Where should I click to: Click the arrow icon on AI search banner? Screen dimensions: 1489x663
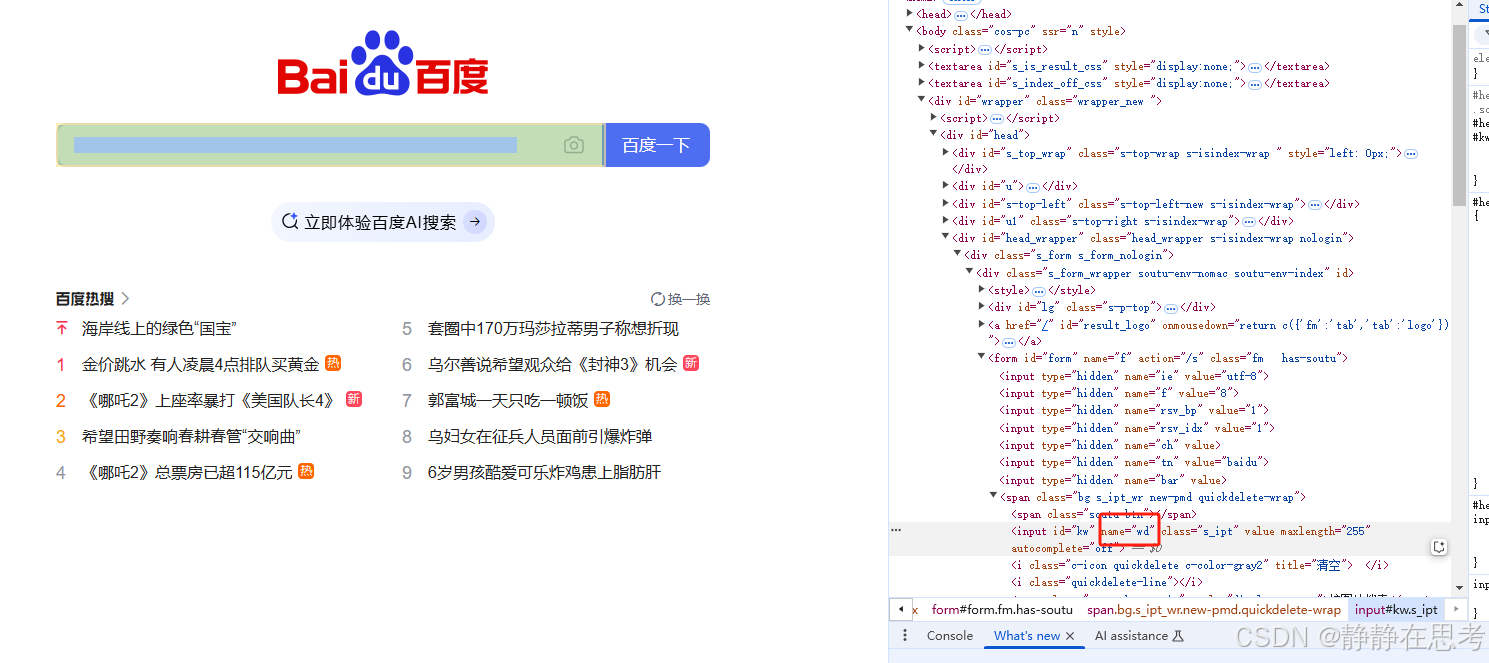pos(475,222)
